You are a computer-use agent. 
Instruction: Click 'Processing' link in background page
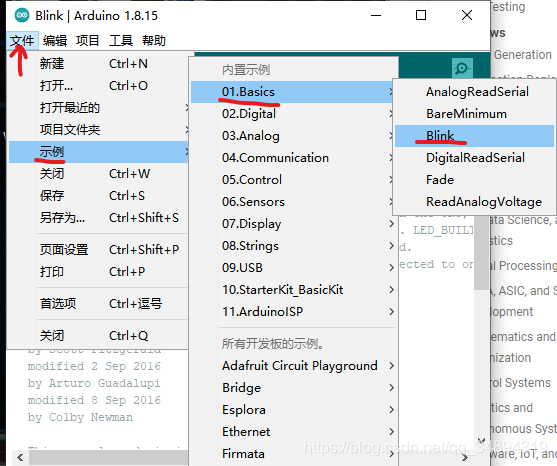click(528, 266)
